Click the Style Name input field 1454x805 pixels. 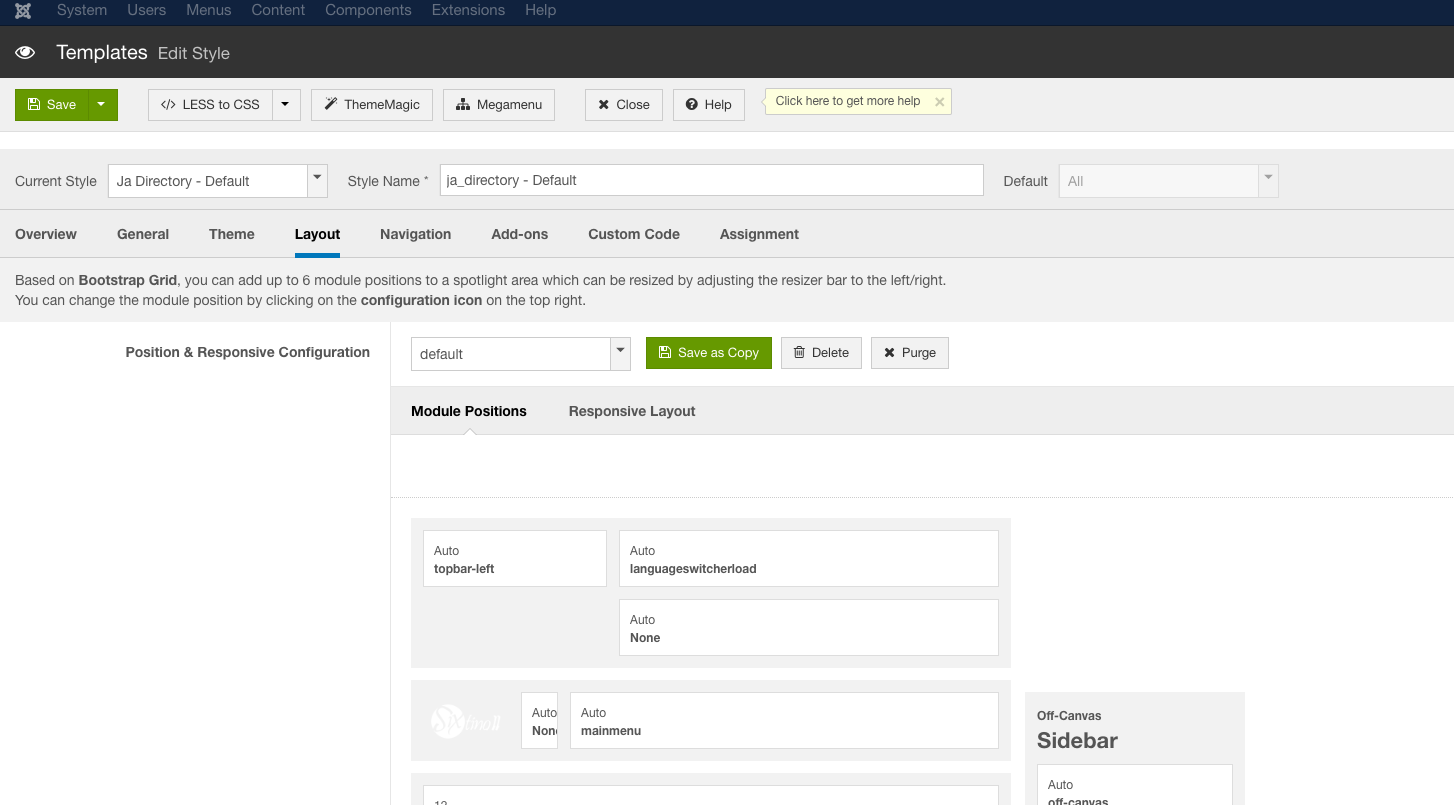pos(711,181)
